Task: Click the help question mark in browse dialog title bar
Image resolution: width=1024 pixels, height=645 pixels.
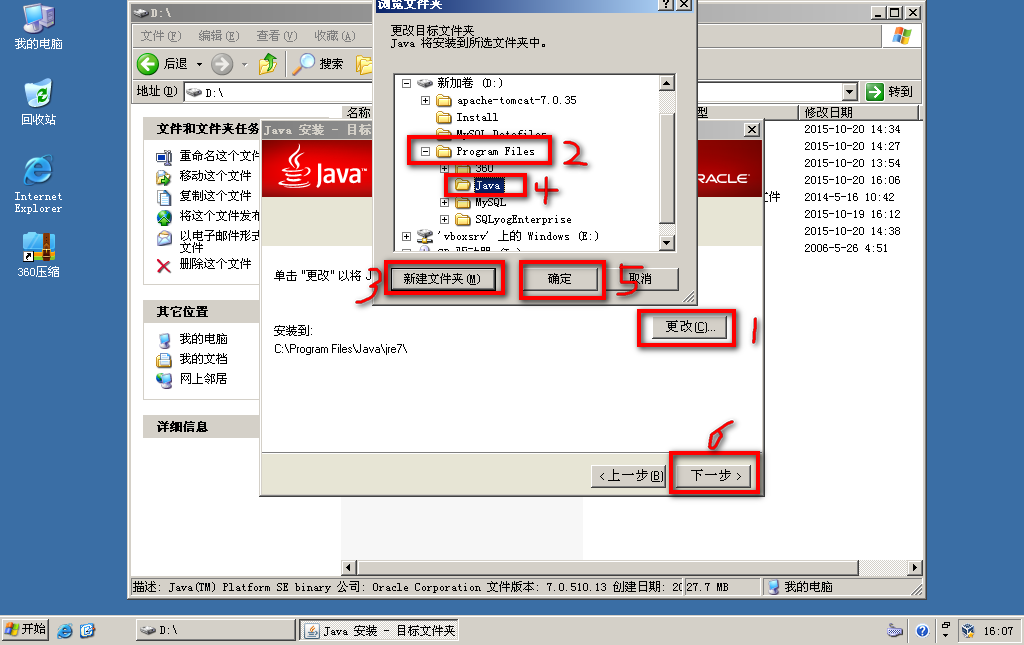Action: (x=665, y=5)
